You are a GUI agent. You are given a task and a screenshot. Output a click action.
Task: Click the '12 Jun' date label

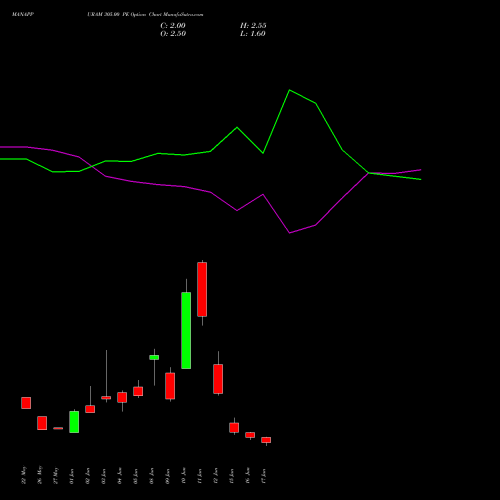[x=215, y=476]
